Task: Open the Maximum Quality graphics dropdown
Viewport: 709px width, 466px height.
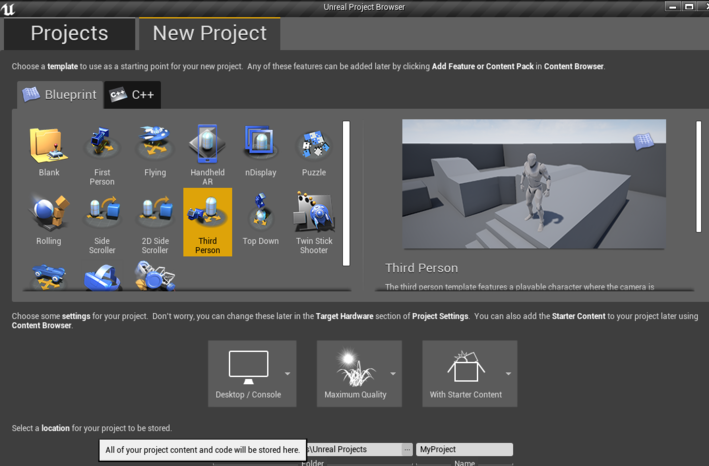Action: pos(359,373)
